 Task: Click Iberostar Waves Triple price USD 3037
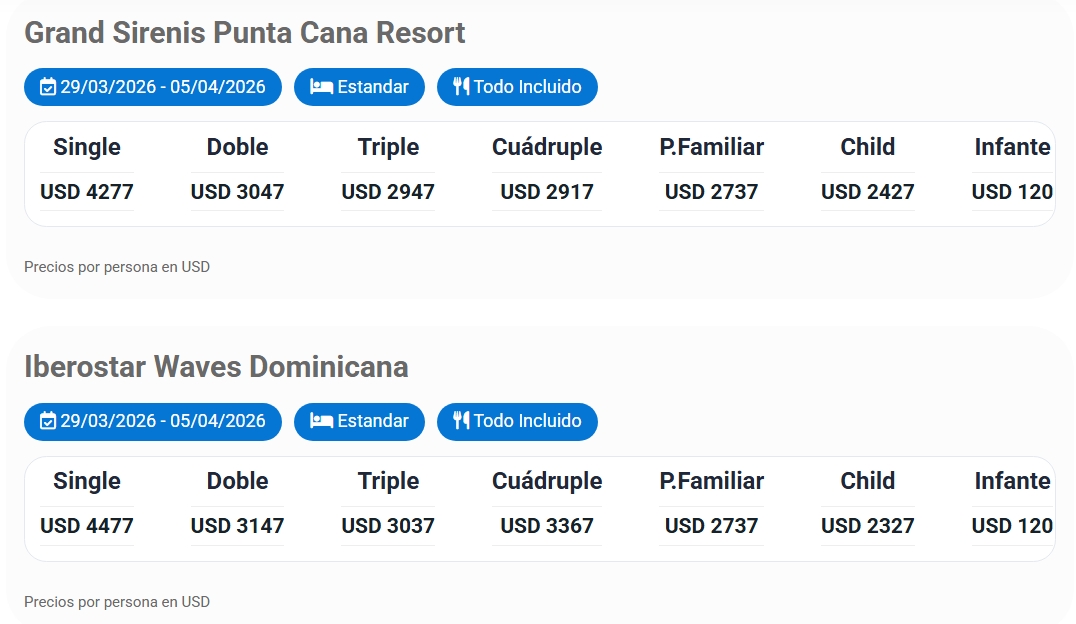pos(388,526)
